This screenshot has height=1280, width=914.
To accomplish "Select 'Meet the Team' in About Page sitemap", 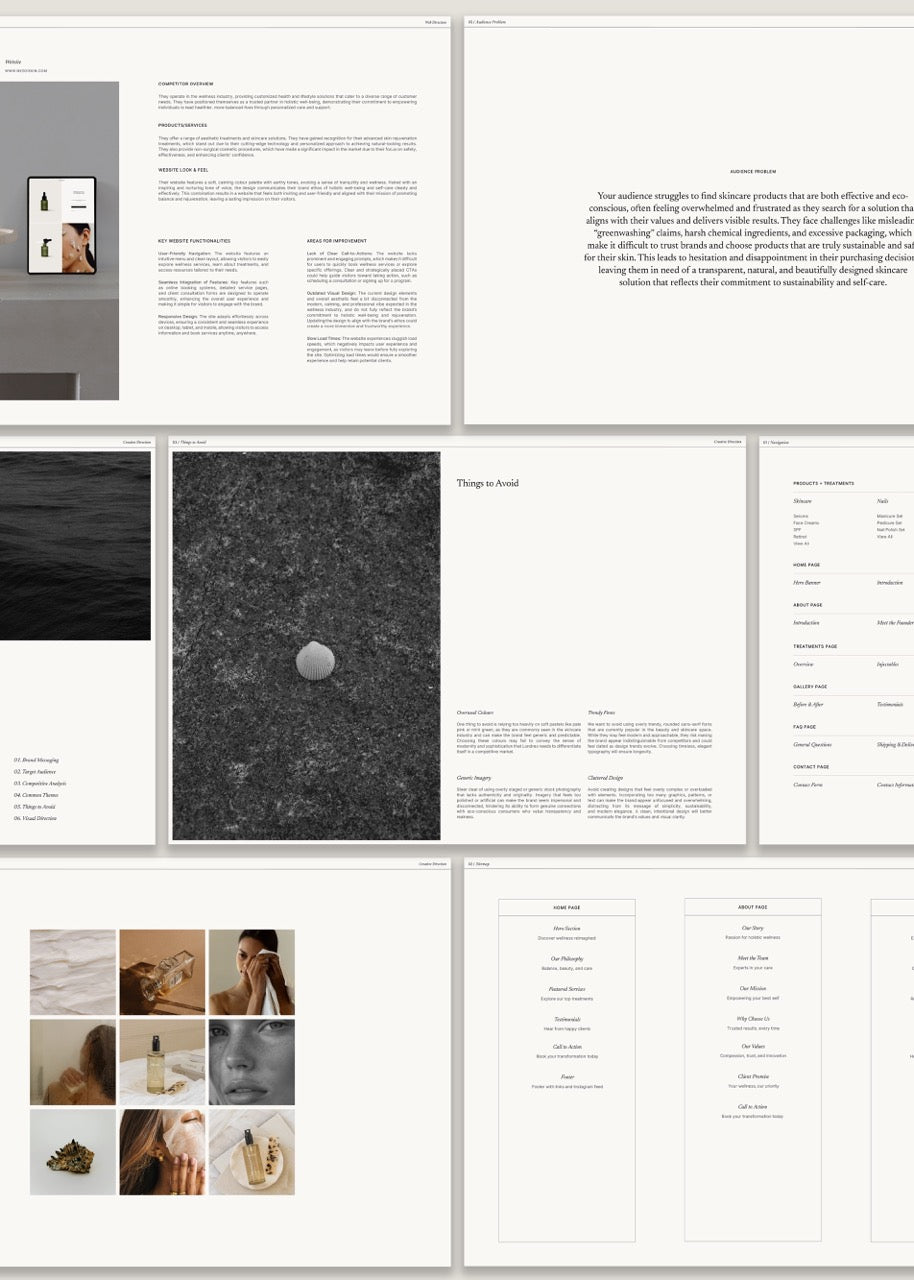I will pos(753,958).
